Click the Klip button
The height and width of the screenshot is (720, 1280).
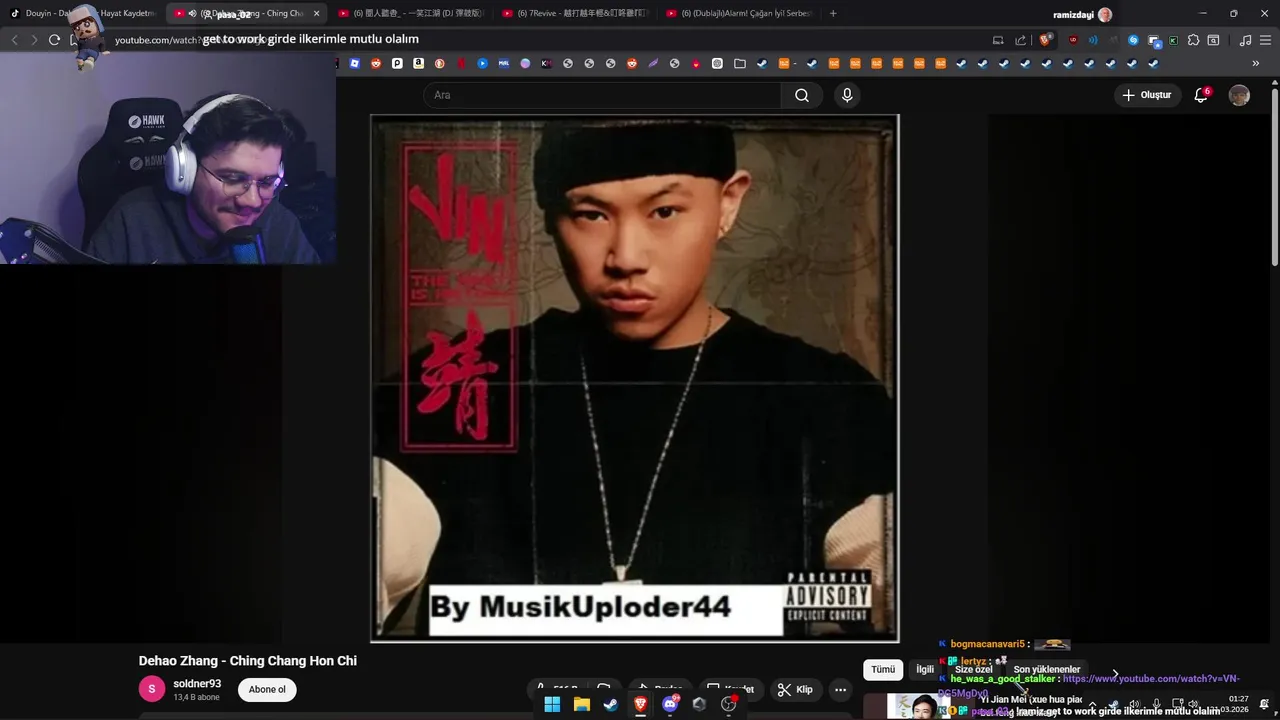[795, 689]
